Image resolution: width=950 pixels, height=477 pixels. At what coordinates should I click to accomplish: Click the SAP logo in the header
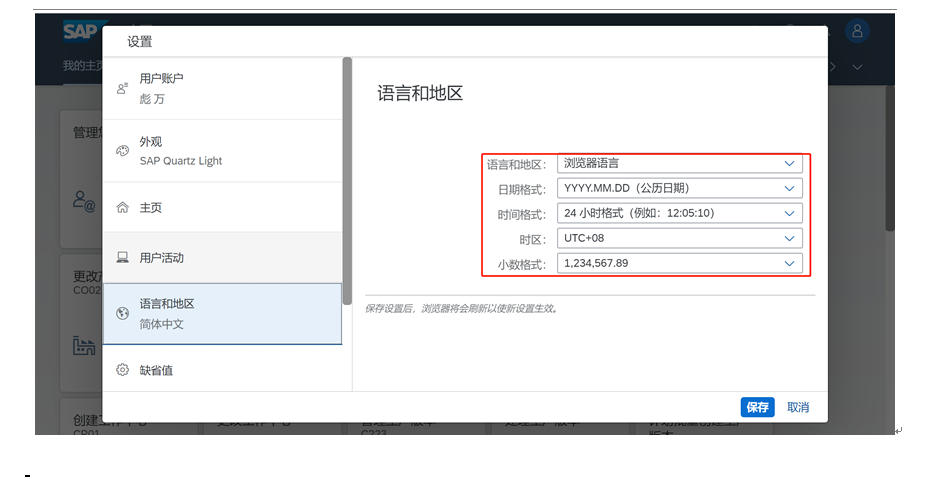click(78, 32)
